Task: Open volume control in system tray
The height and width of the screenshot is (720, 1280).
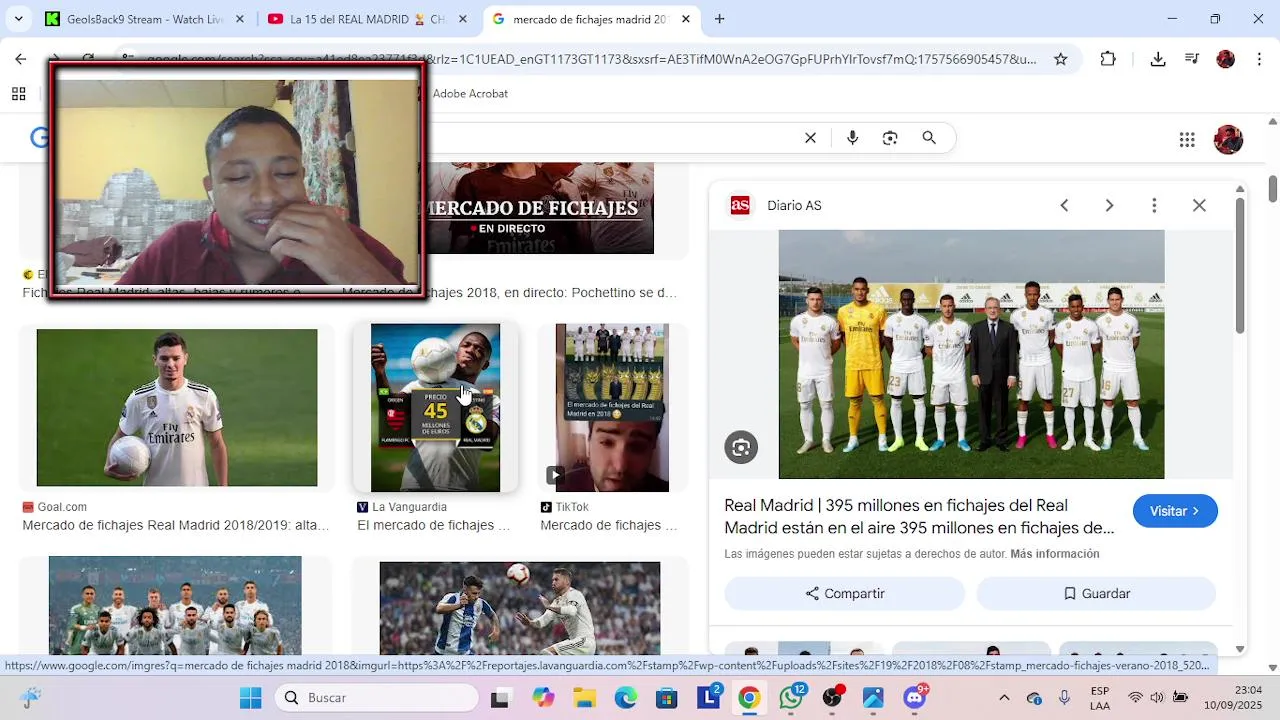Action: click(x=1157, y=698)
